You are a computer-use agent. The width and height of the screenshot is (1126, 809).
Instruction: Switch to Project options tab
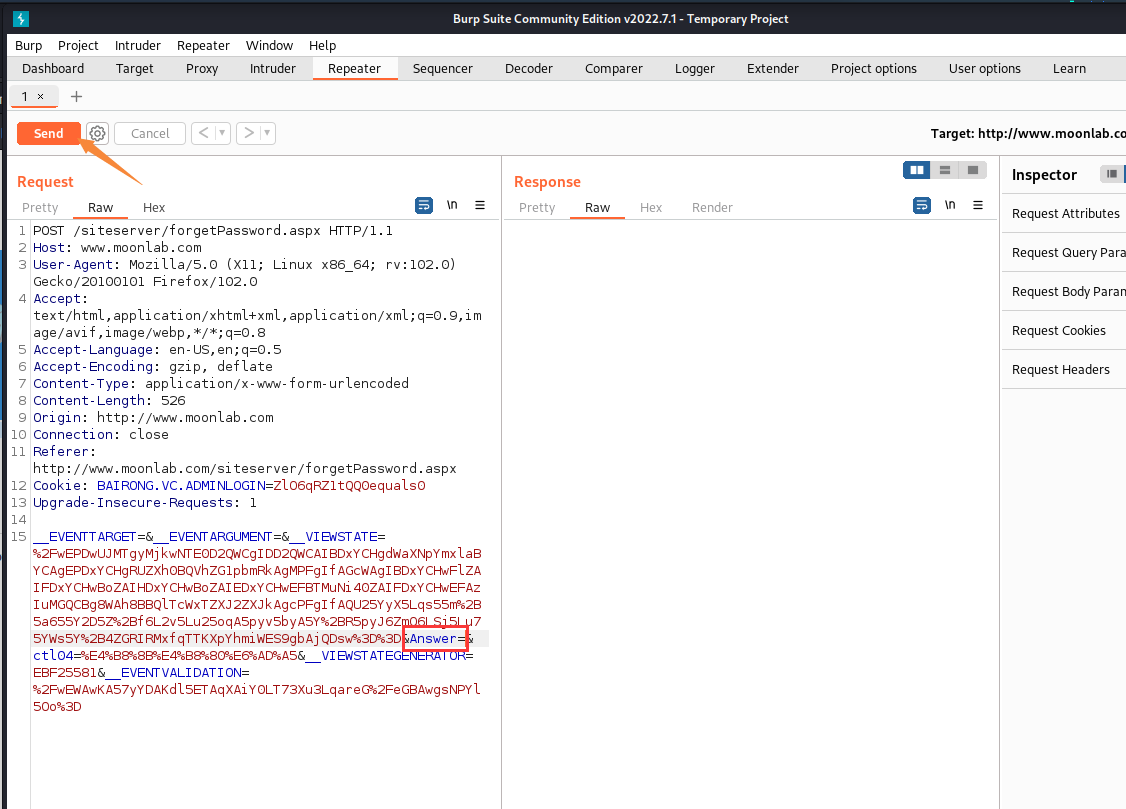(x=873, y=68)
